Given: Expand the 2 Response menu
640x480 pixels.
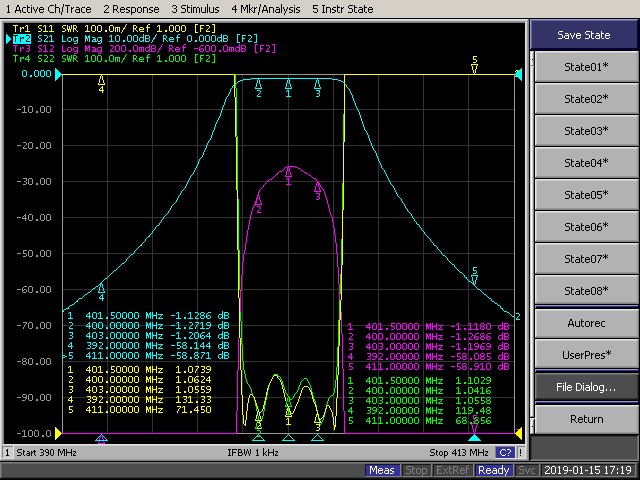Looking at the screenshot, I should click(132, 8).
